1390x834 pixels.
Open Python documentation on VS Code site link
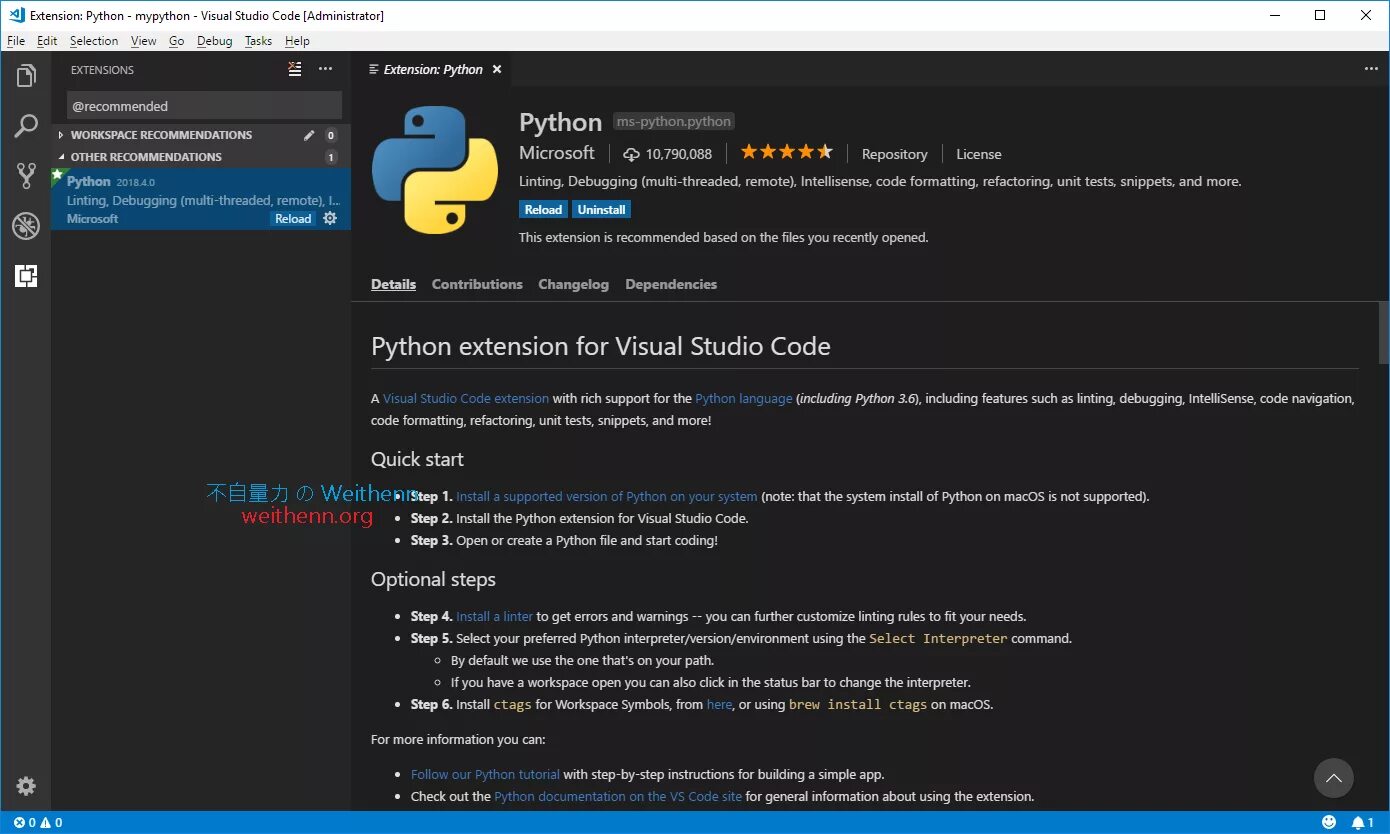click(618, 796)
